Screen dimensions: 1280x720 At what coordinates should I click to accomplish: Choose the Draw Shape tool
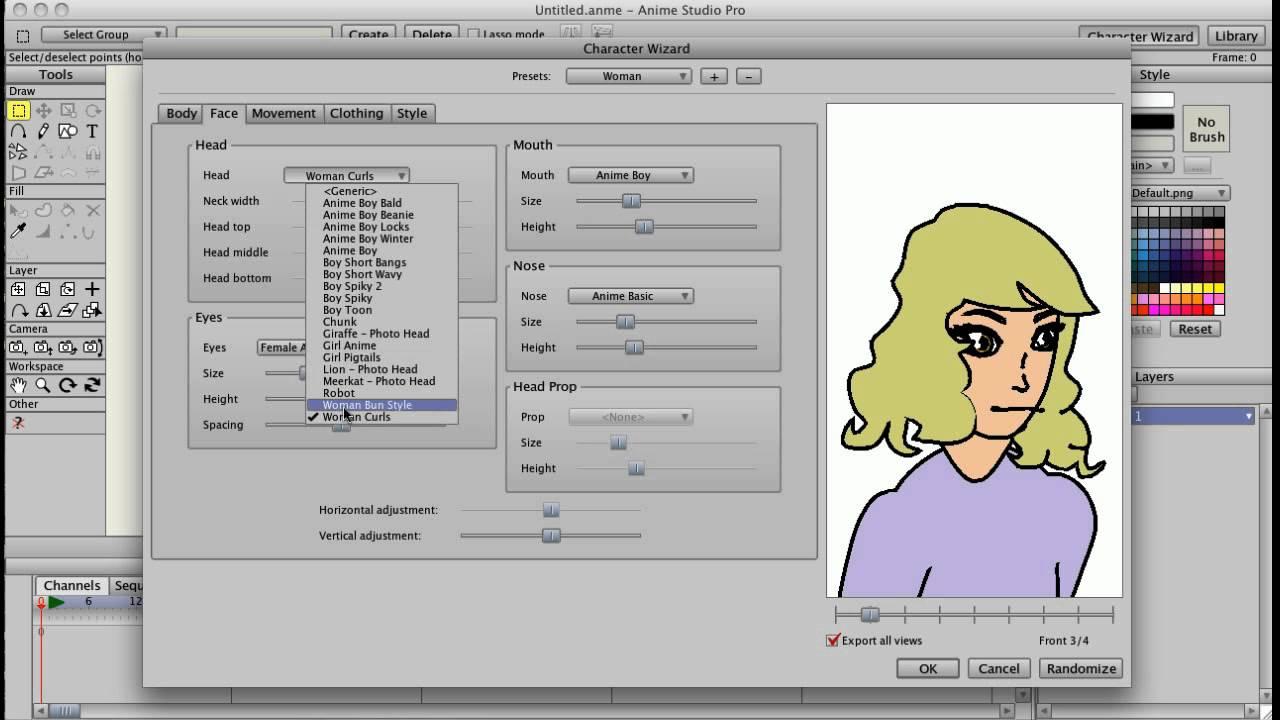pyautogui.click(x=68, y=131)
